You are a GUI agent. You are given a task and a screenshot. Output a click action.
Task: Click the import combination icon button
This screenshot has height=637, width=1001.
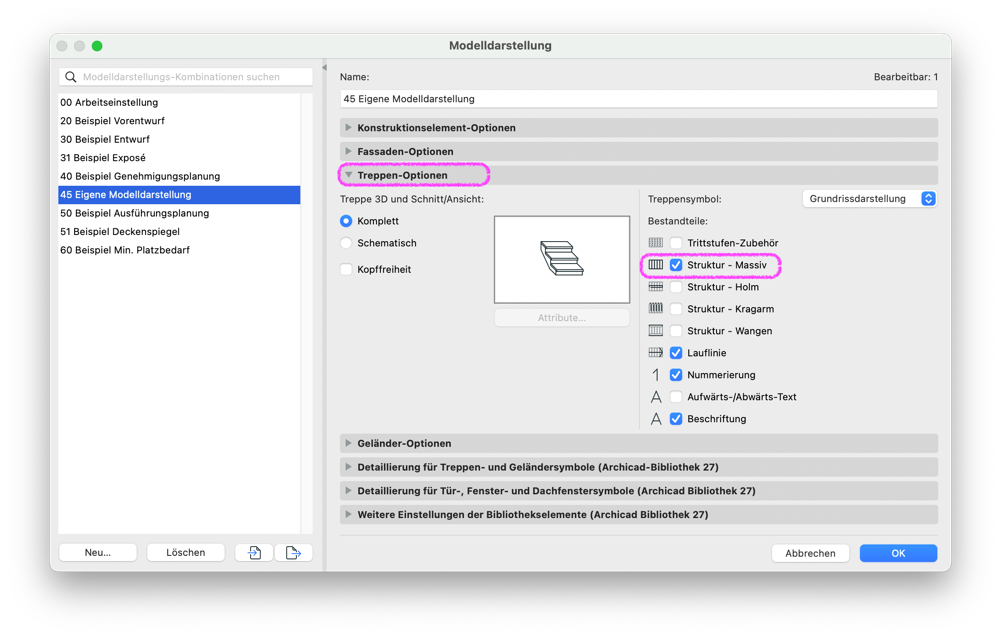coord(254,553)
